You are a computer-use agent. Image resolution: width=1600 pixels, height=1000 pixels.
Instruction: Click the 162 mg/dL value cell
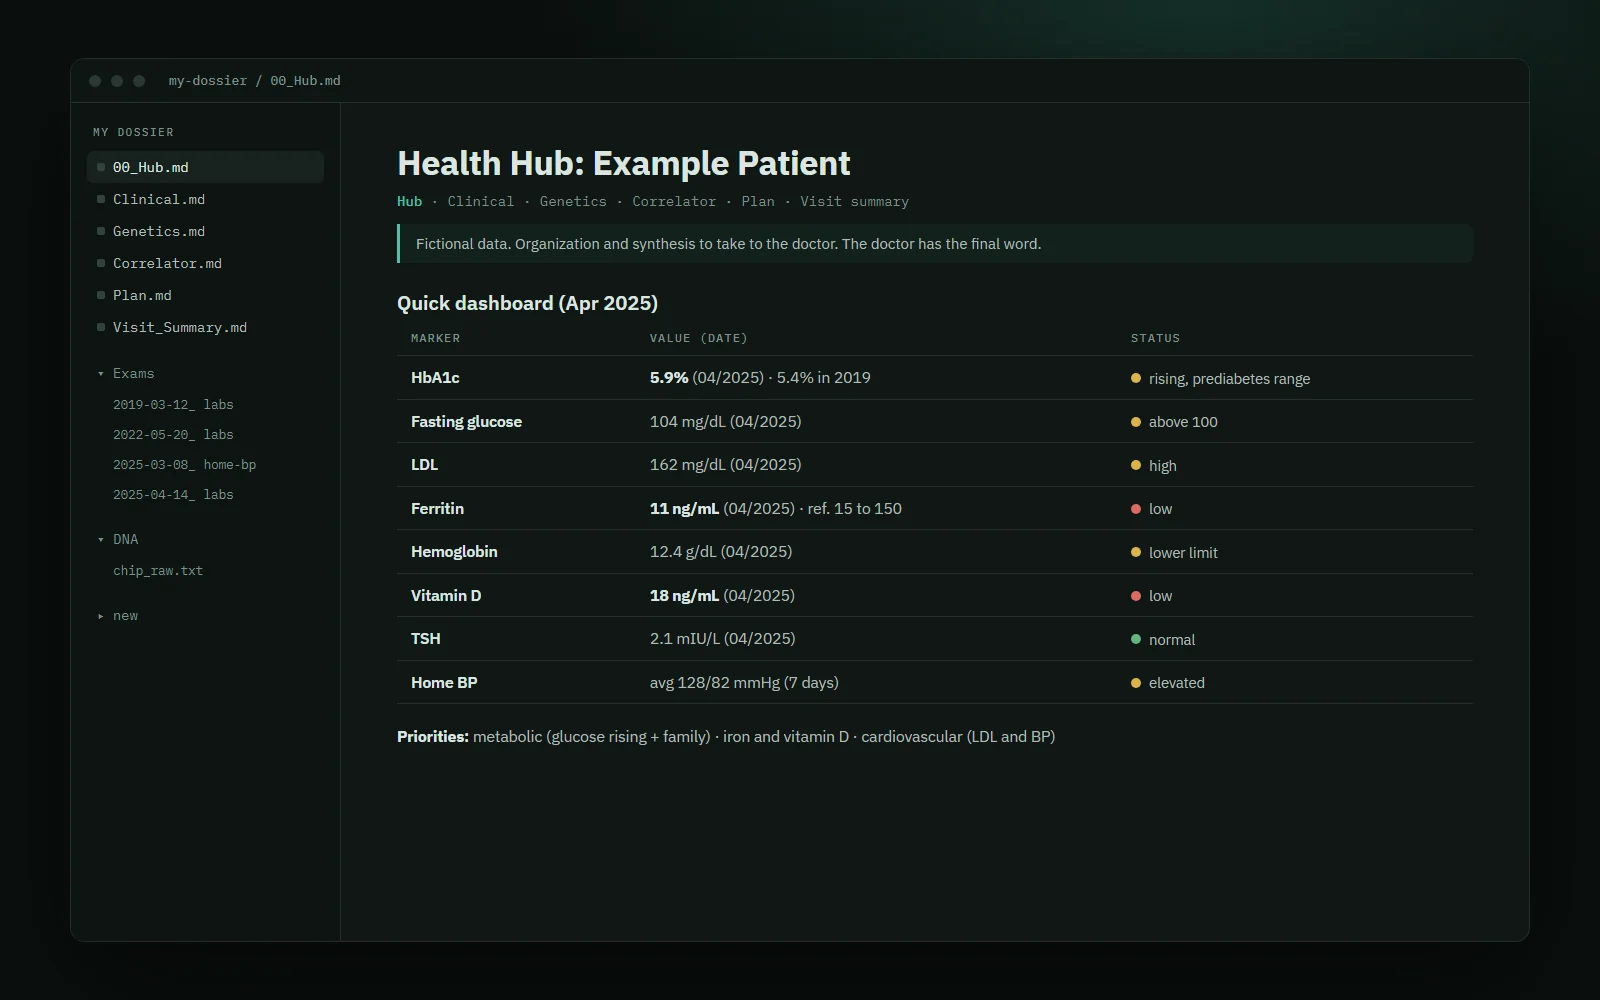coord(726,465)
